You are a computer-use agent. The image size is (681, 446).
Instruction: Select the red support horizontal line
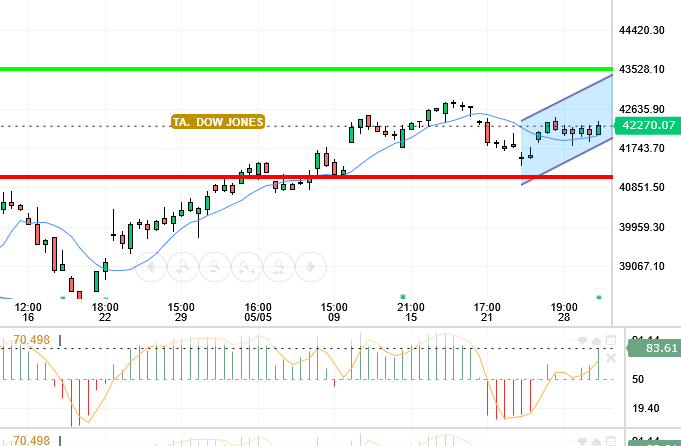pos(306,177)
